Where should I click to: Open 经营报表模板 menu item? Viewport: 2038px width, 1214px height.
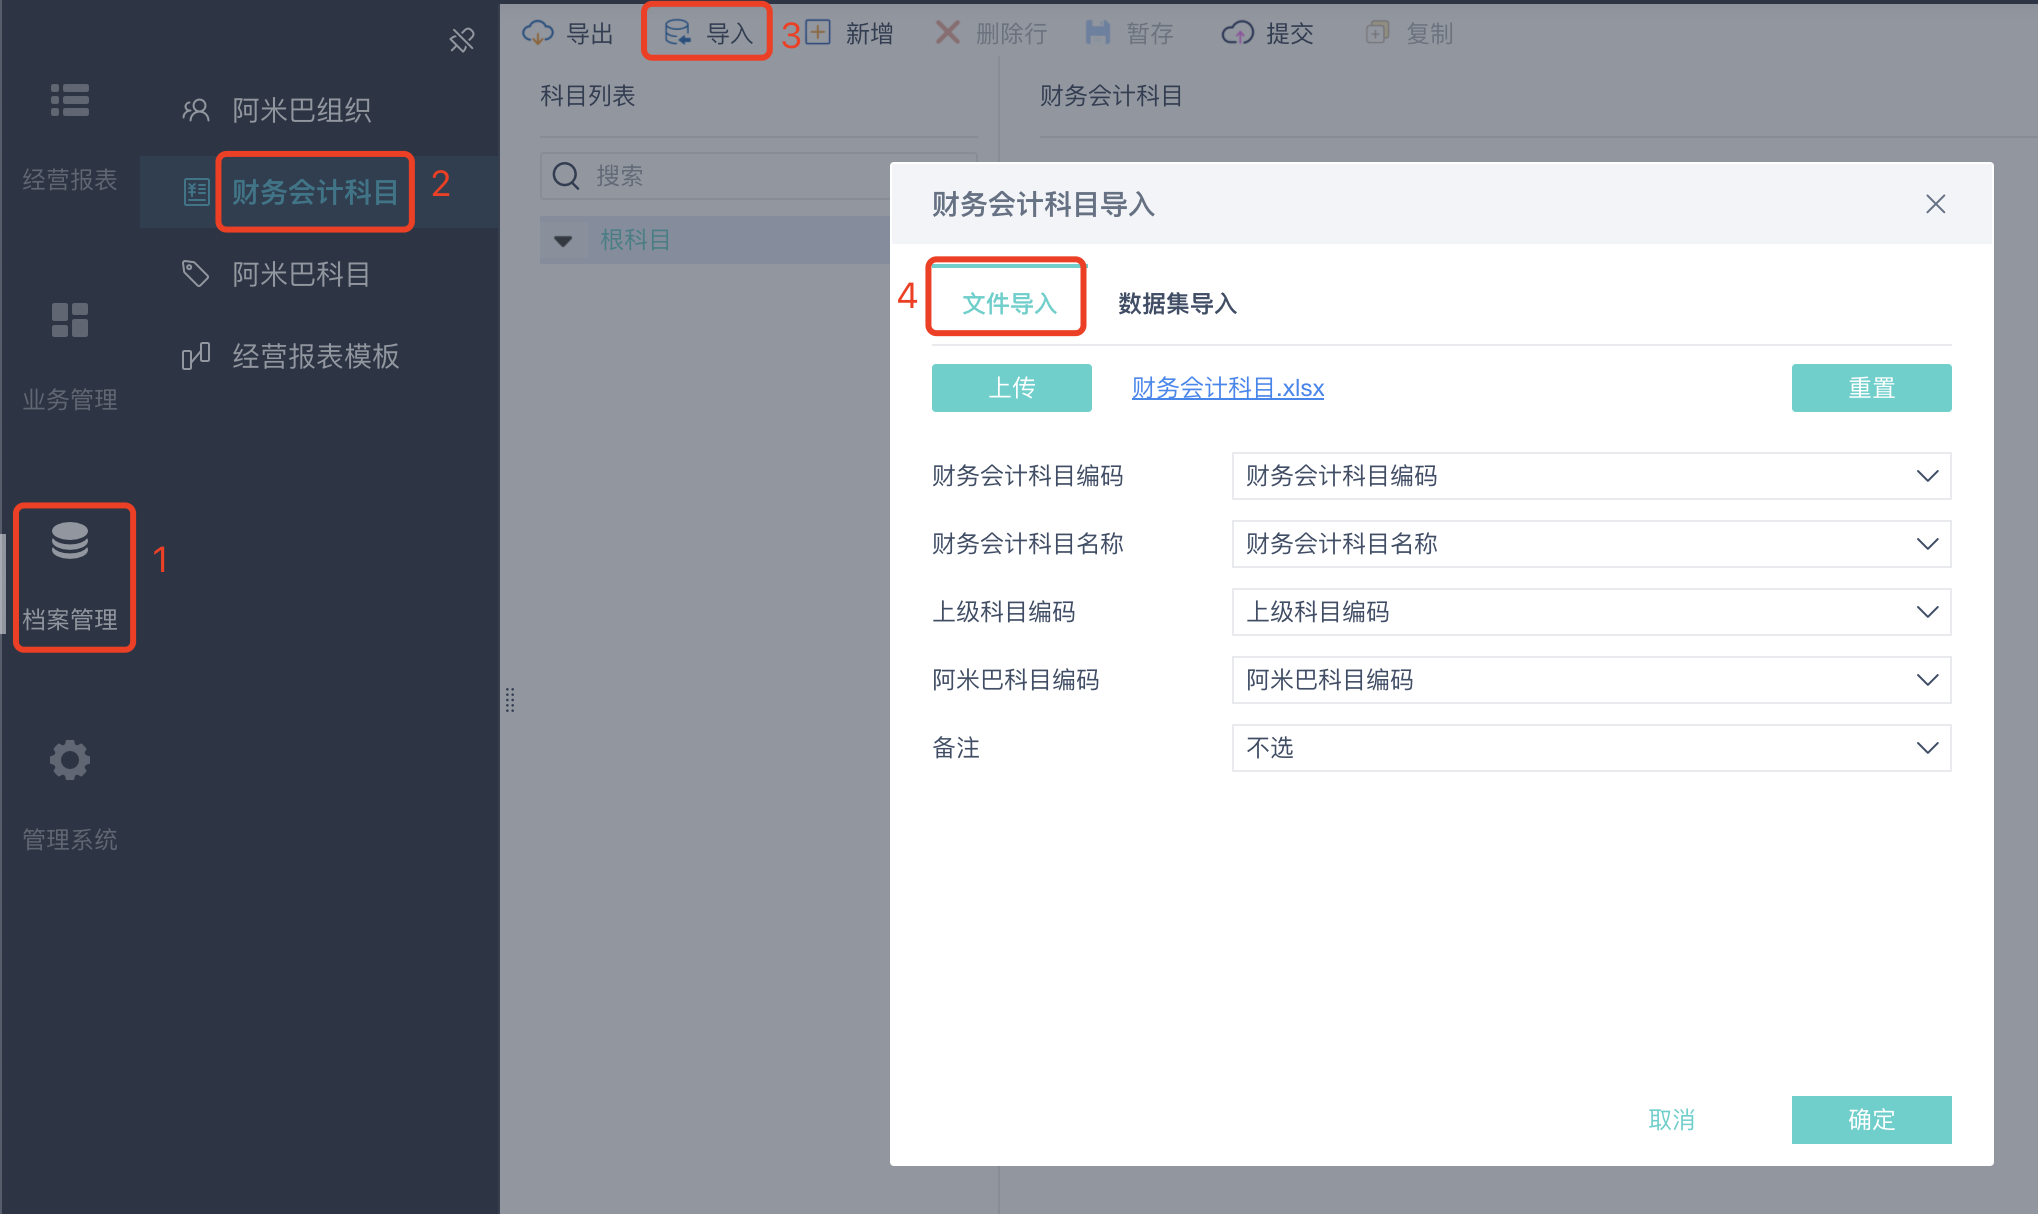315,356
